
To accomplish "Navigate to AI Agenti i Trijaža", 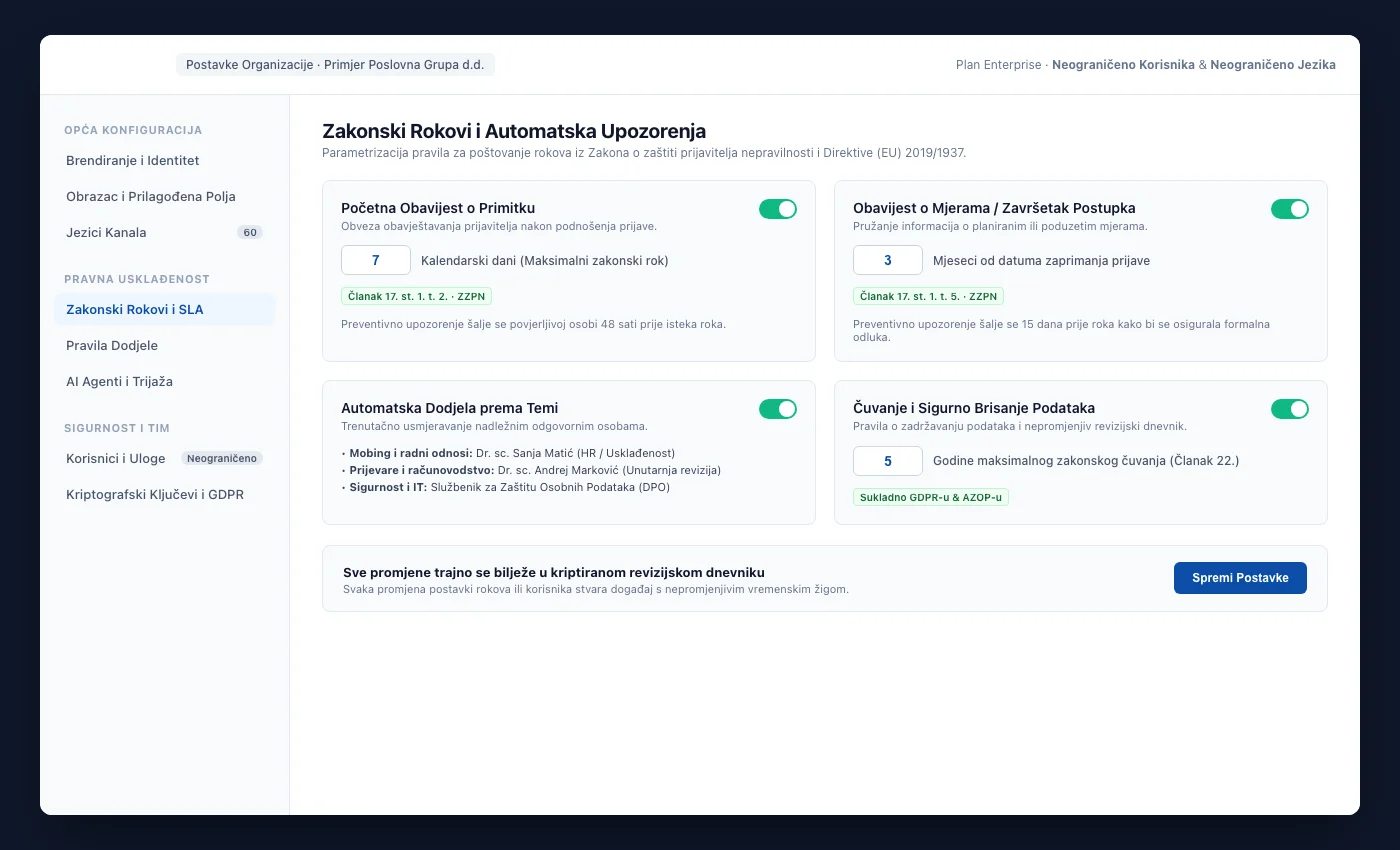I will click(165, 382).
